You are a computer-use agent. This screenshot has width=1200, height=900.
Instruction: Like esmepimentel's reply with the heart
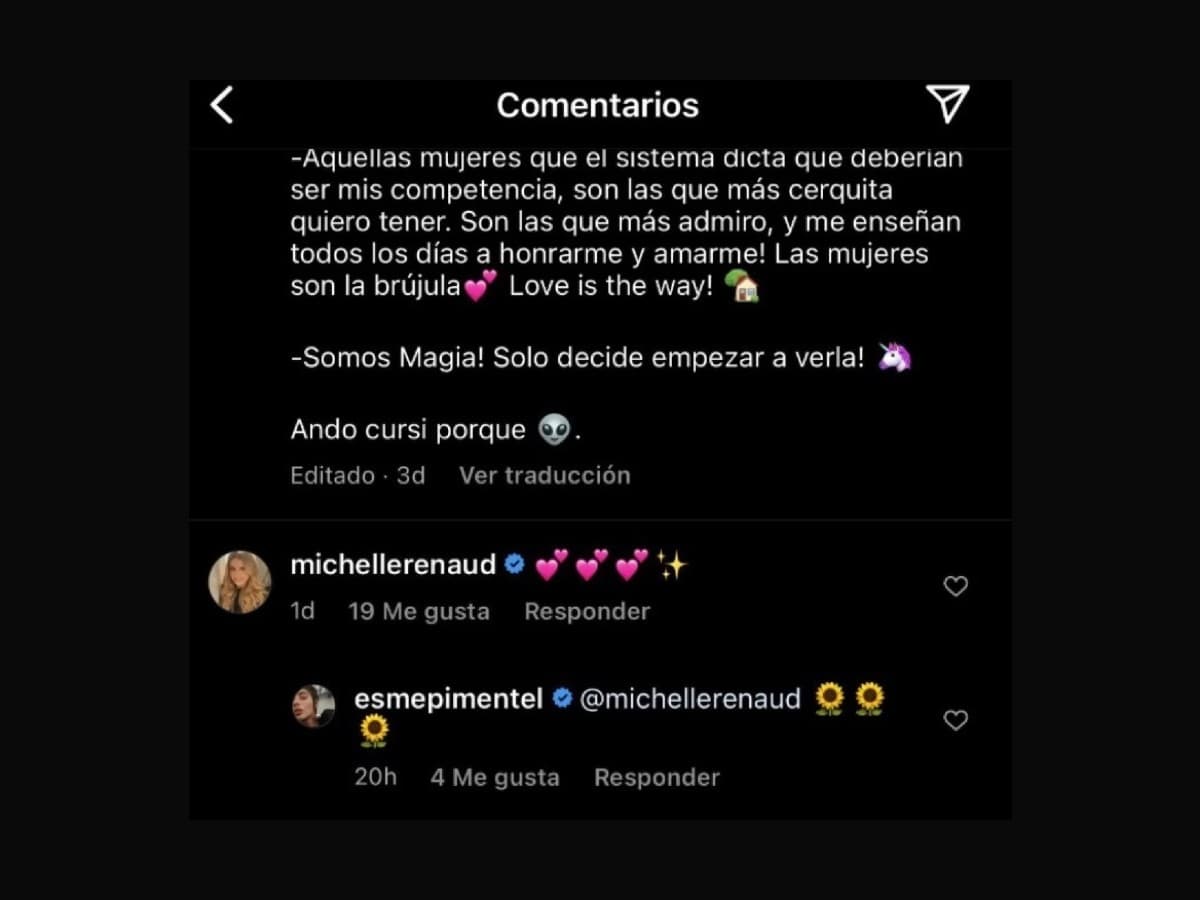[955, 720]
